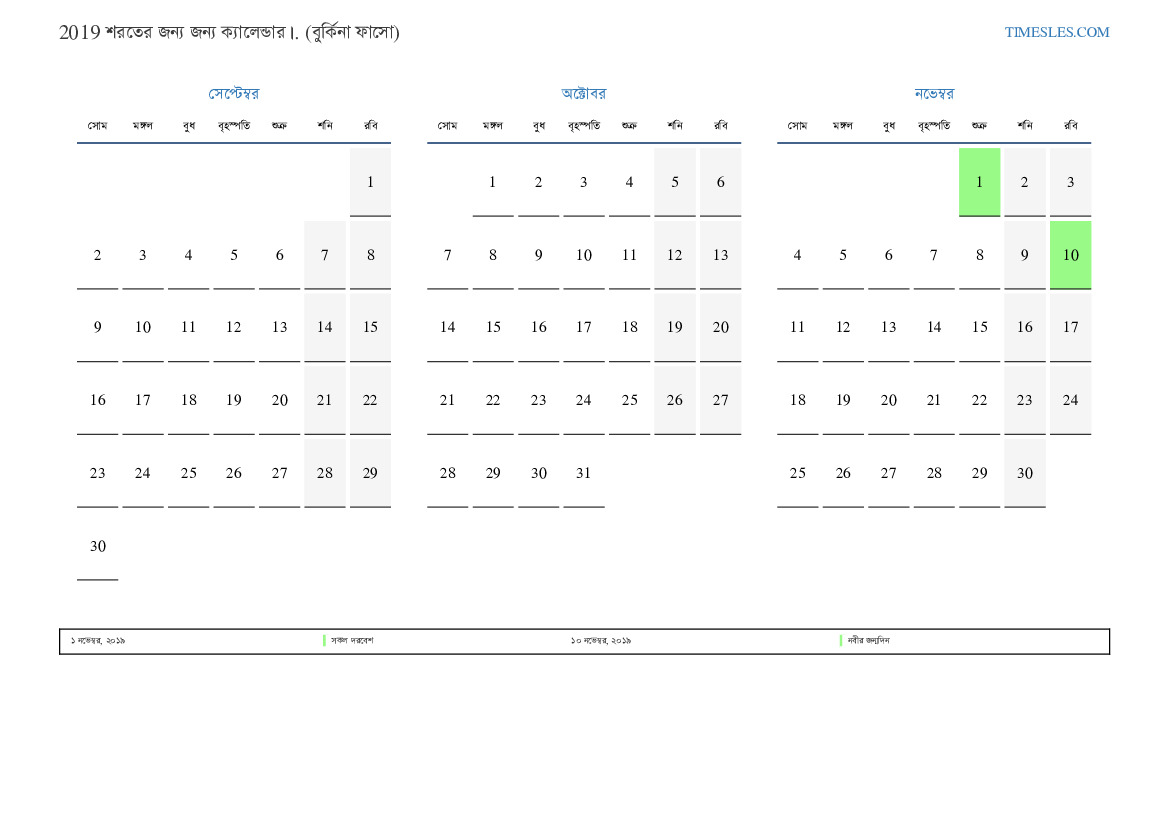
Task: Click the নবীর জন্মদিন holiday label
Action: point(868,641)
